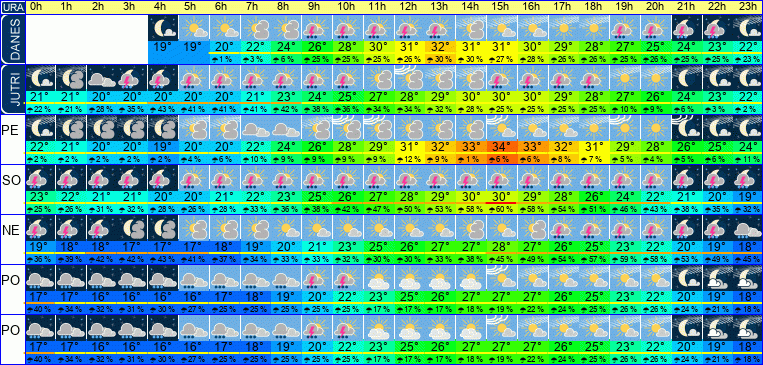Select the NE day row label
Image resolution: width=763 pixels, height=365 pixels.
click(12, 231)
